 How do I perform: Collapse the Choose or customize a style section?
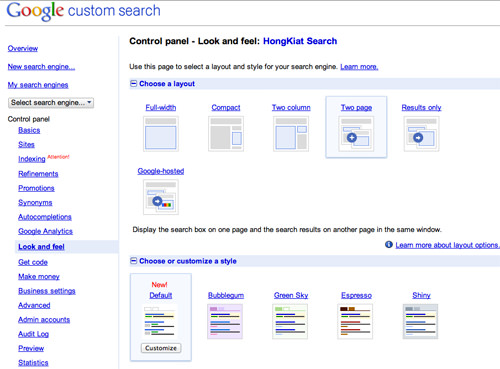[133, 261]
